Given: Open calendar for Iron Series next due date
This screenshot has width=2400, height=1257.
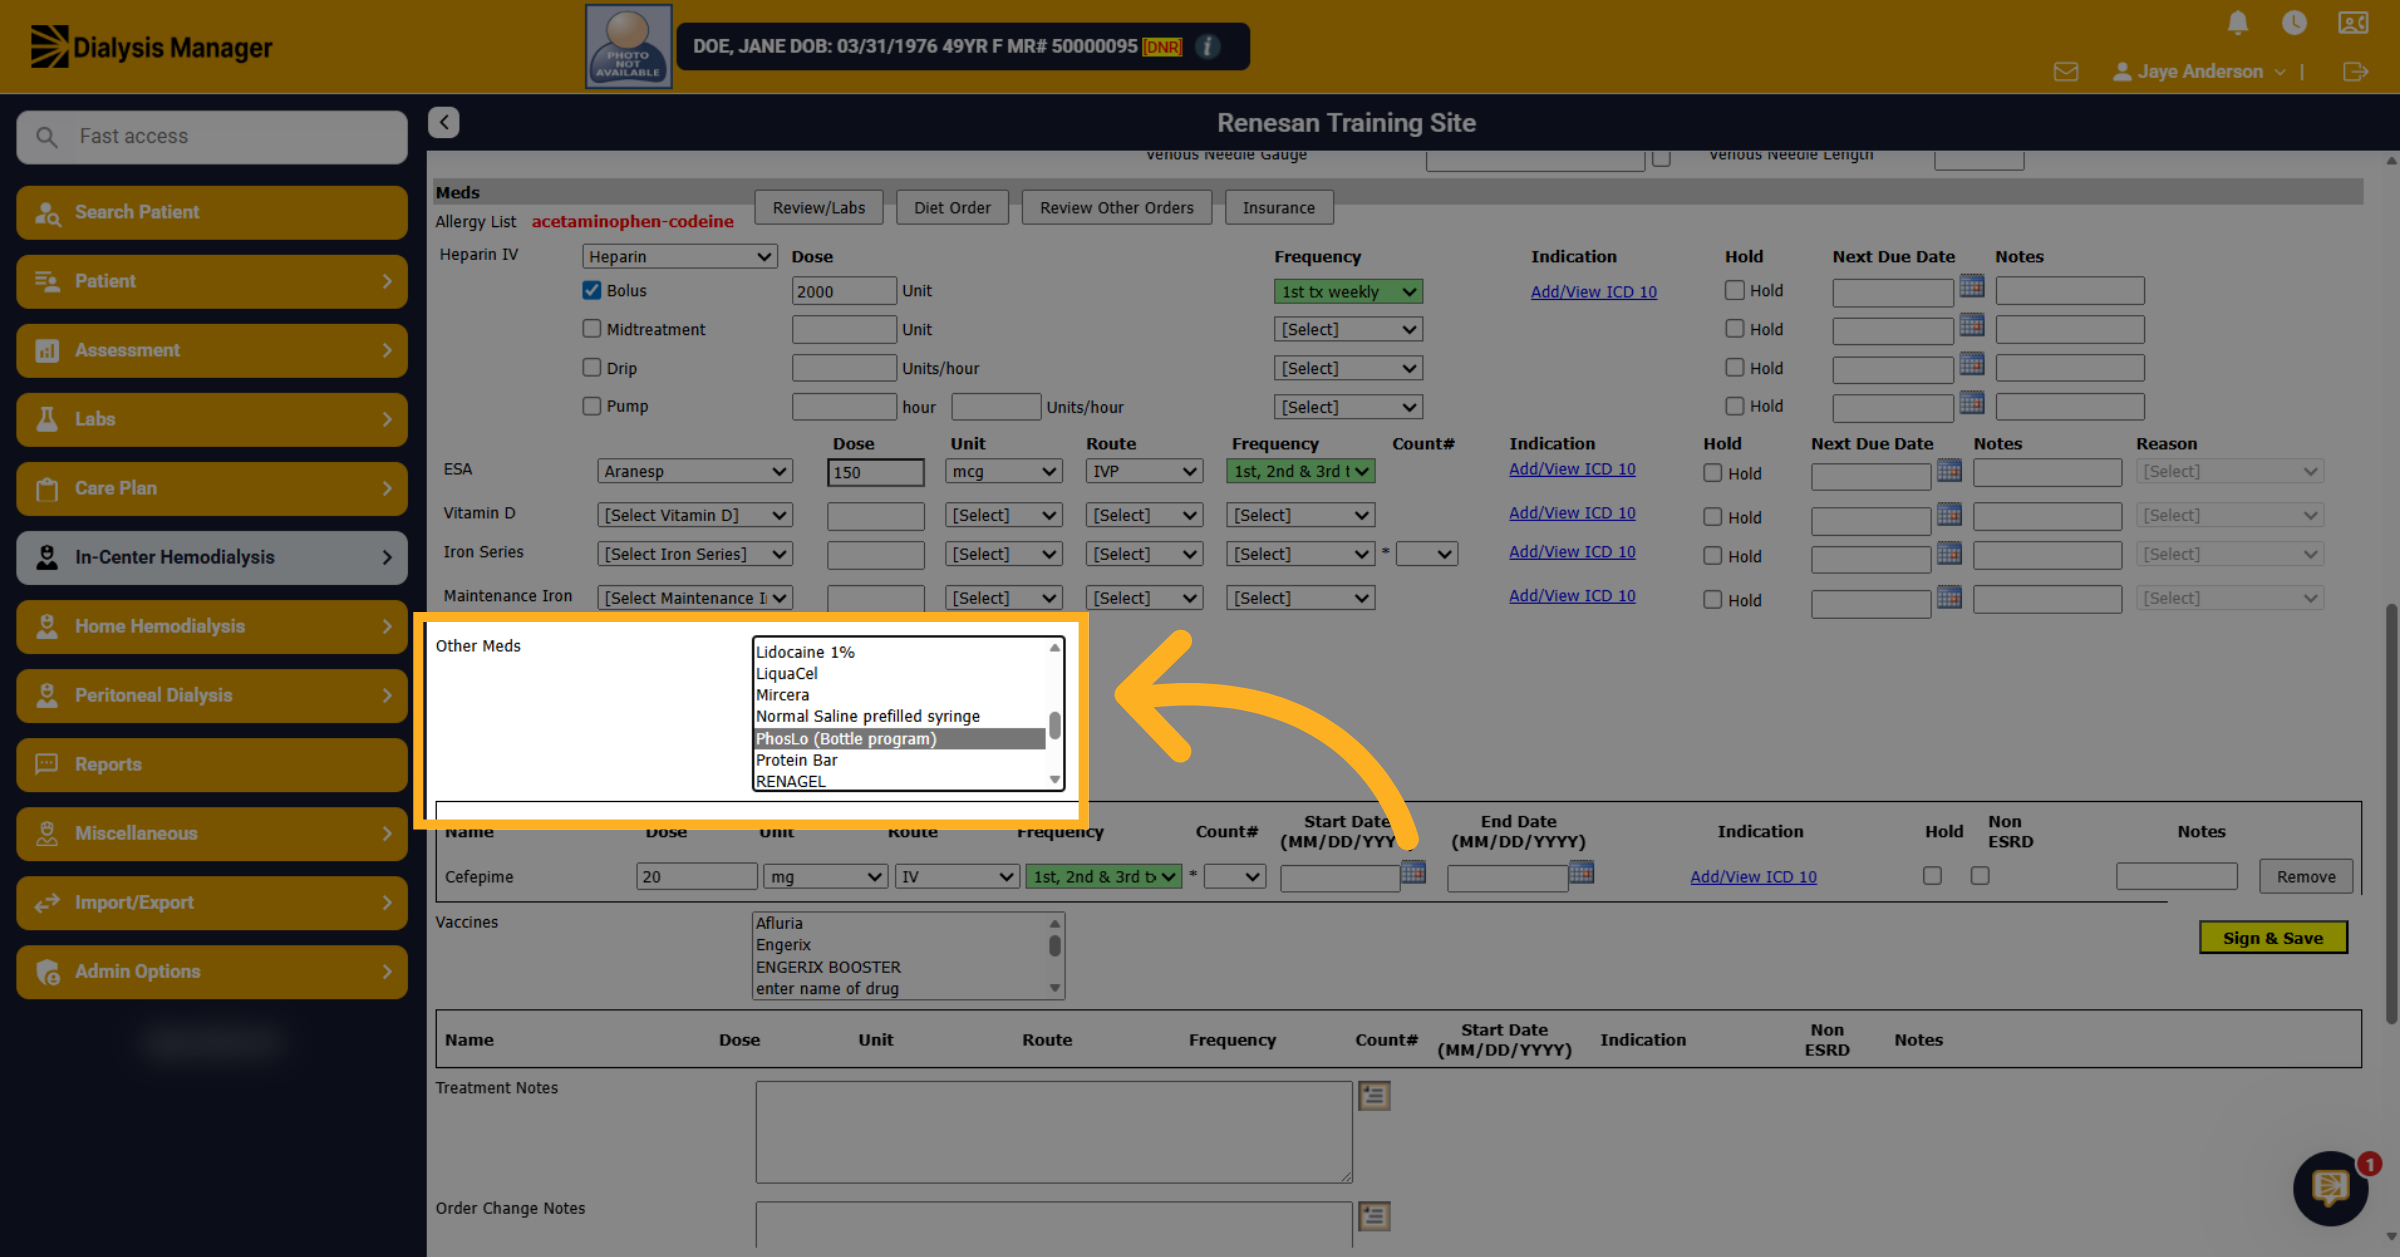Looking at the screenshot, I should [1949, 553].
